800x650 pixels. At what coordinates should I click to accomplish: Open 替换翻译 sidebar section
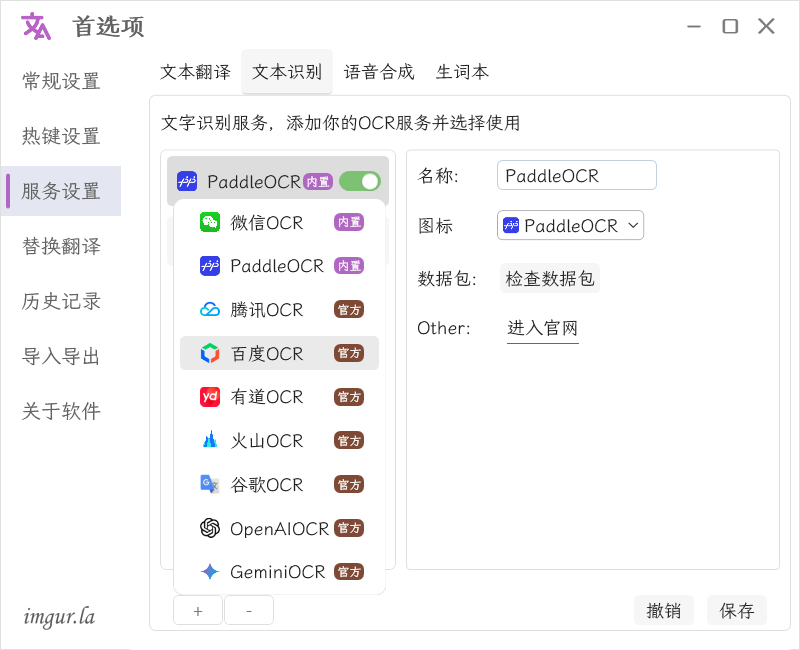(61, 246)
